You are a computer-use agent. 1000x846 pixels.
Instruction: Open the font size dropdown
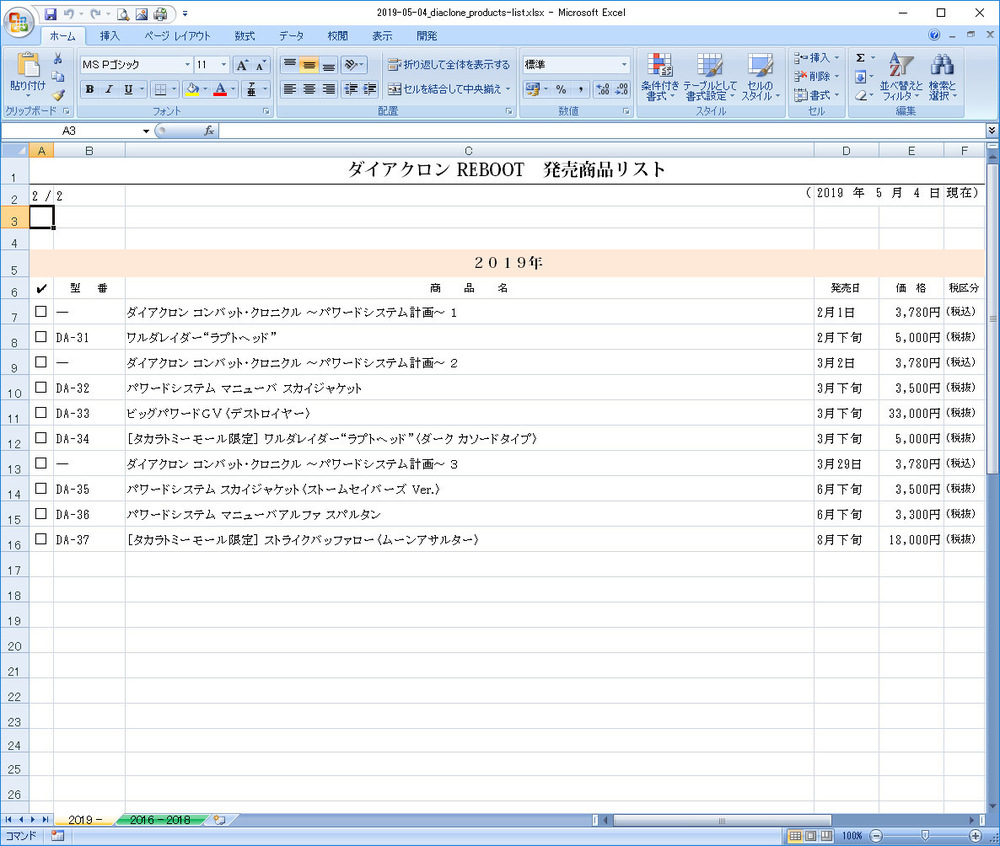(223, 65)
